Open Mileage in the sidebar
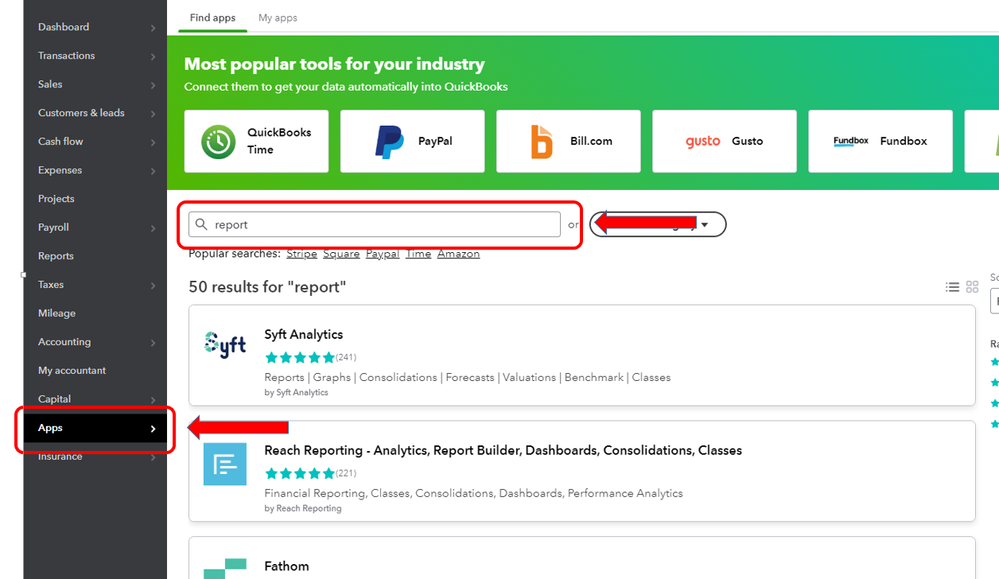Screen dimensions: 999x579 (57, 313)
